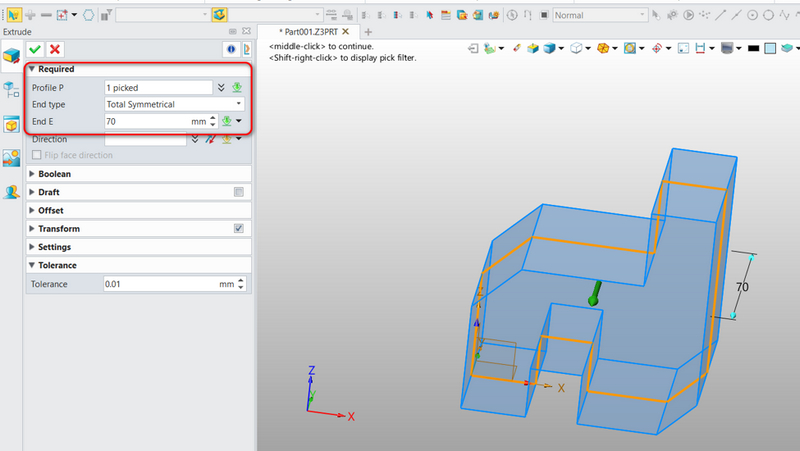The width and height of the screenshot is (800, 451).
Task: Click the red target center view icon
Action: click(657, 48)
